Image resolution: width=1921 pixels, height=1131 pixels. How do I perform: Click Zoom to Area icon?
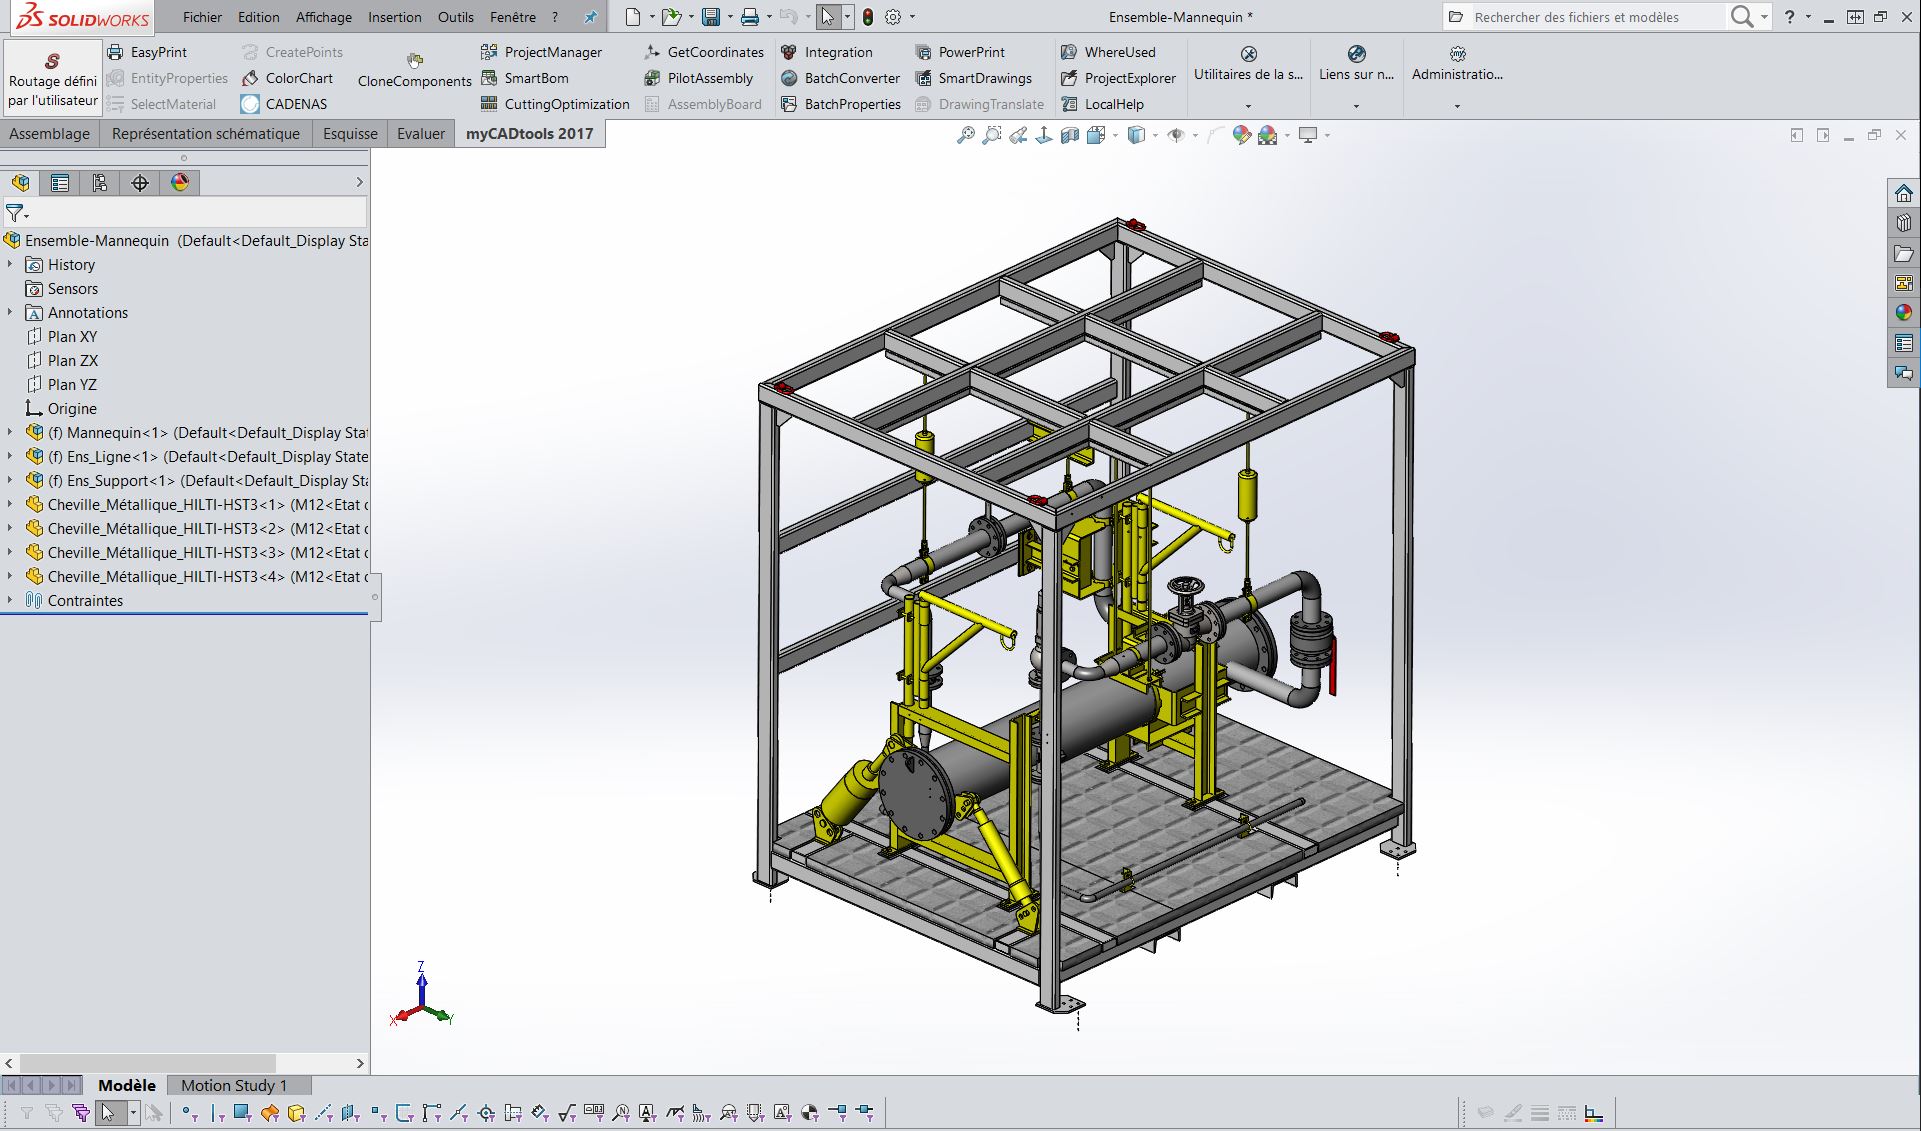(991, 135)
